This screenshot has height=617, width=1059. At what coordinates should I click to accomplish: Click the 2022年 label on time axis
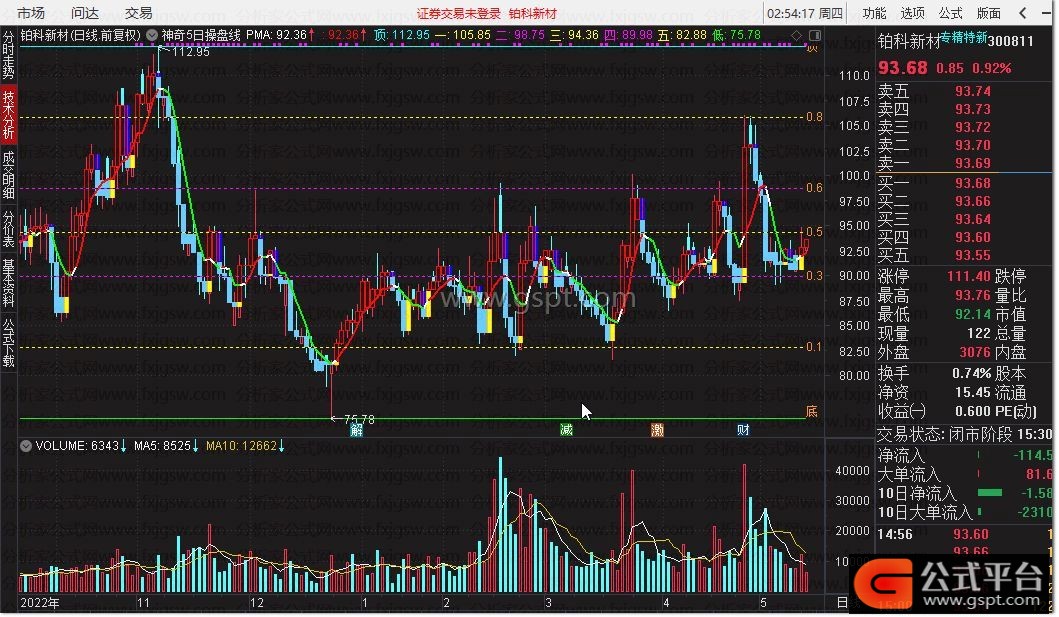pyautogui.click(x=40, y=602)
